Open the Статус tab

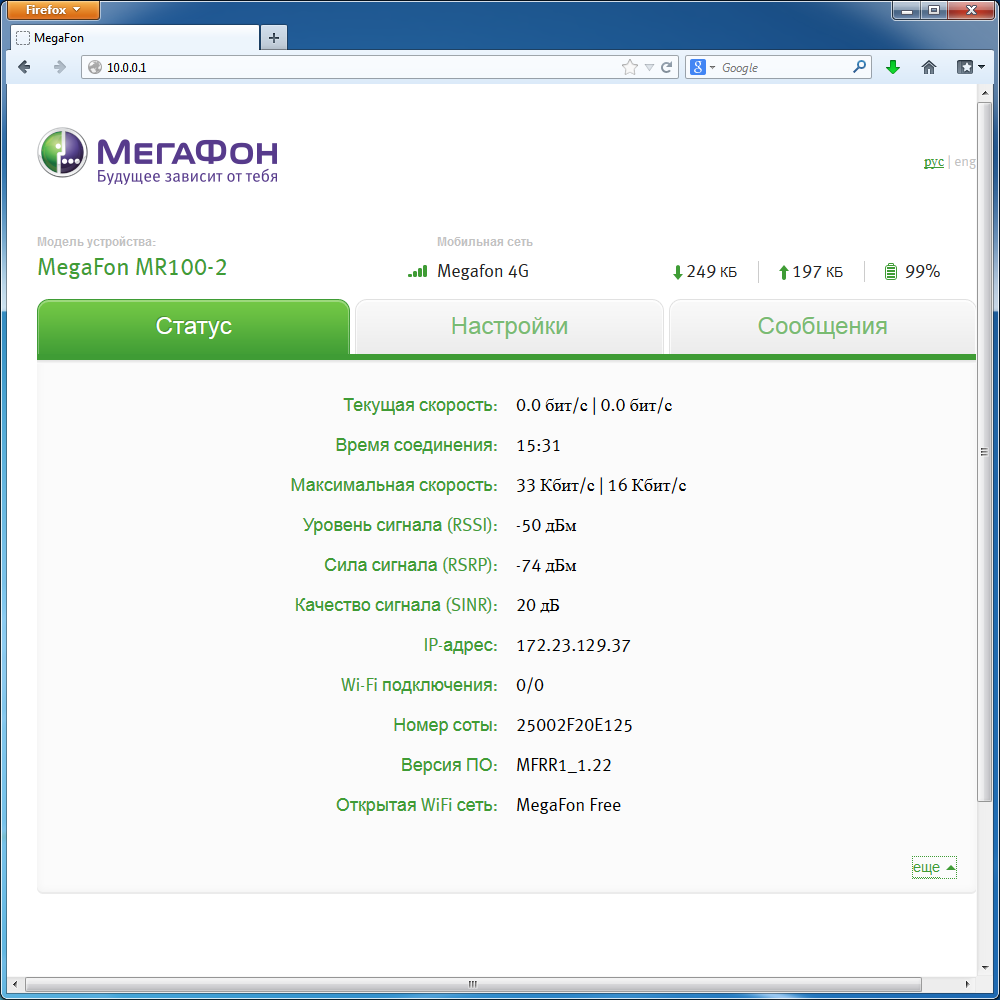[193, 326]
